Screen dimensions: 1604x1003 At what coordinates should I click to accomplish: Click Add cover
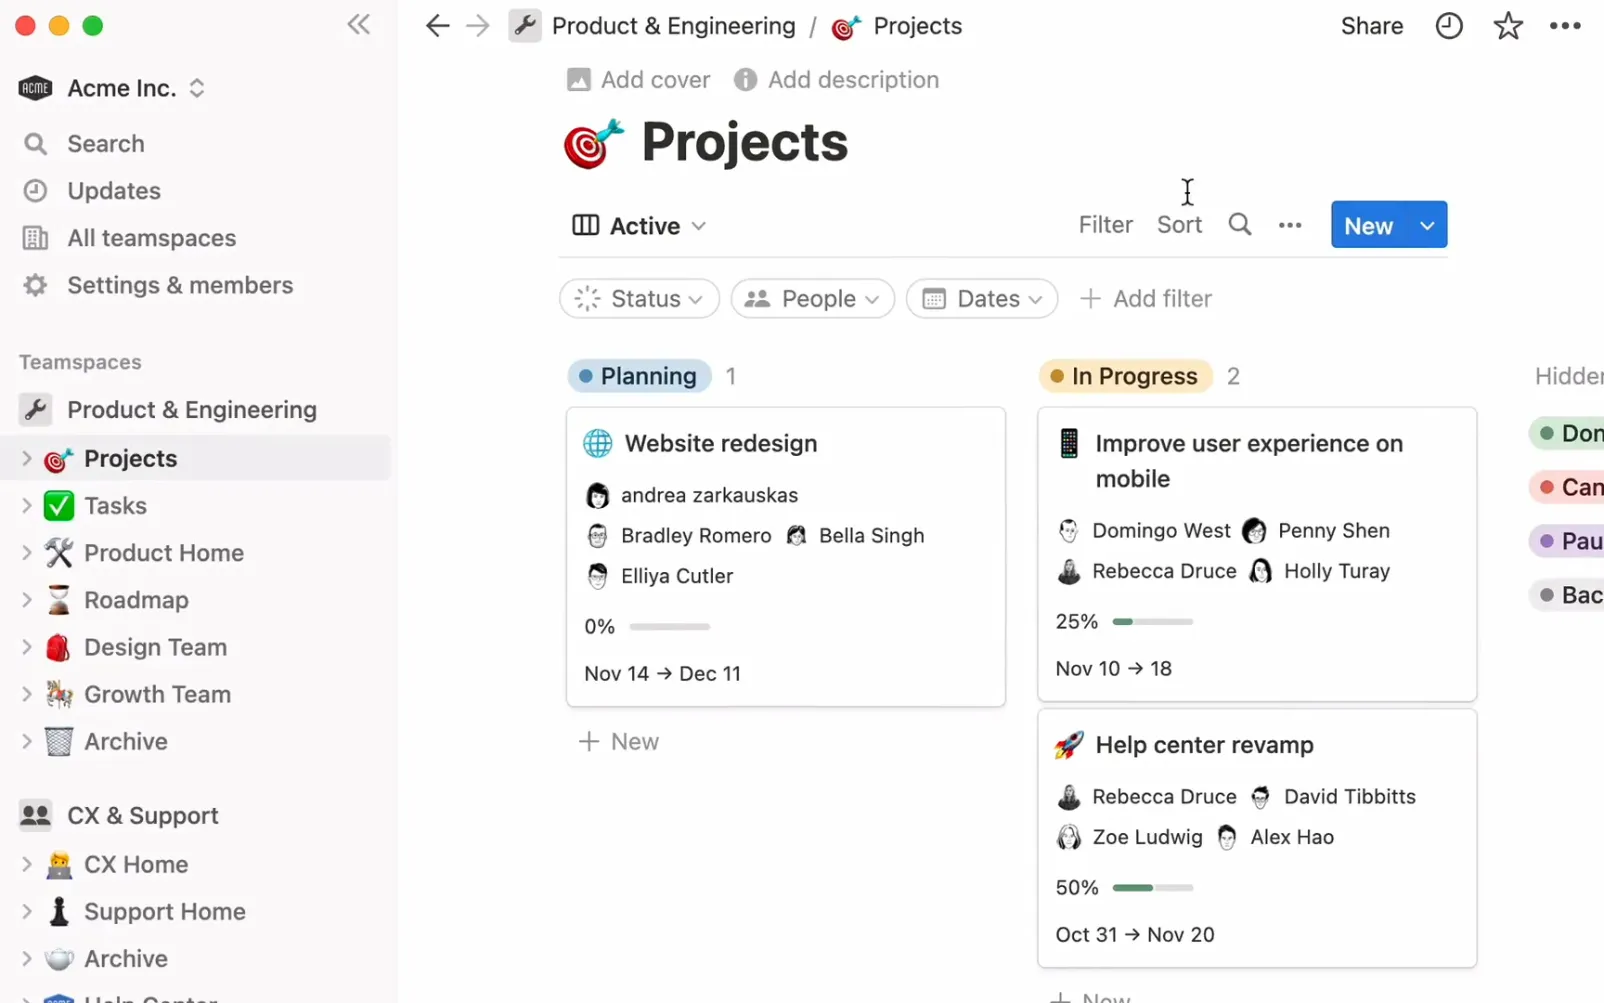point(638,80)
